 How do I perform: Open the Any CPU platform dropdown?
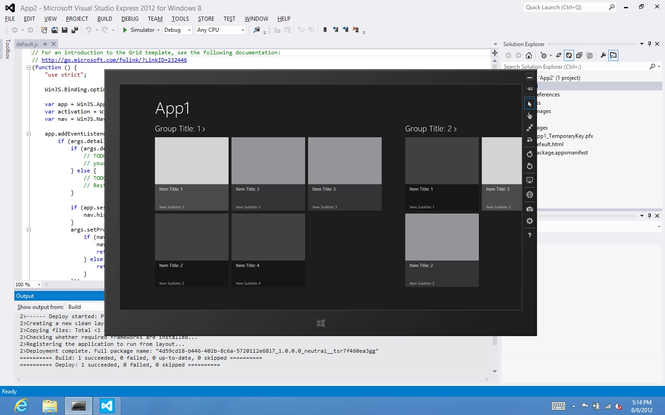pos(221,30)
